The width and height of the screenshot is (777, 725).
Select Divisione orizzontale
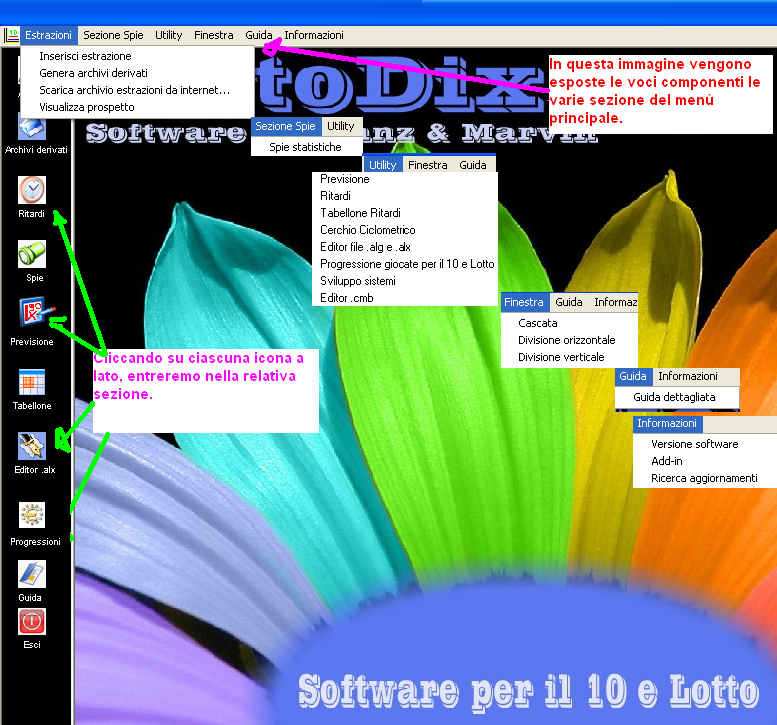[566, 340]
